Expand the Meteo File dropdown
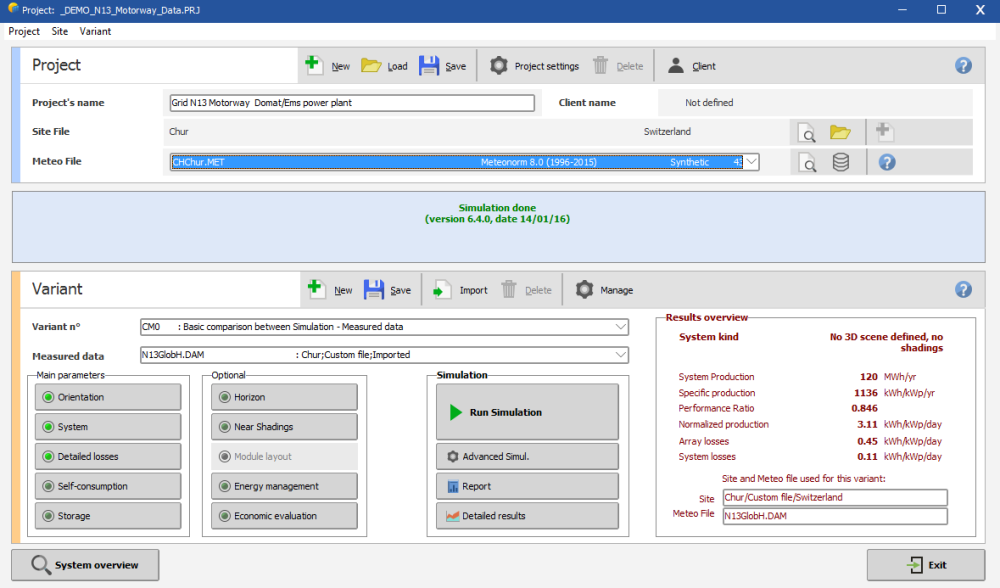Viewport: 1000px width, 588px height. pos(750,162)
